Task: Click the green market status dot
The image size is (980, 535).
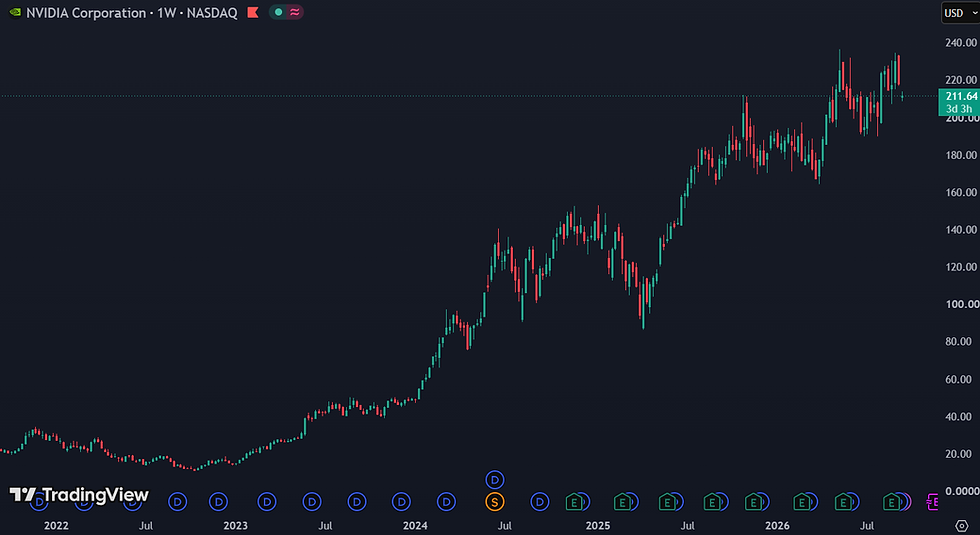Action: (x=278, y=12)
